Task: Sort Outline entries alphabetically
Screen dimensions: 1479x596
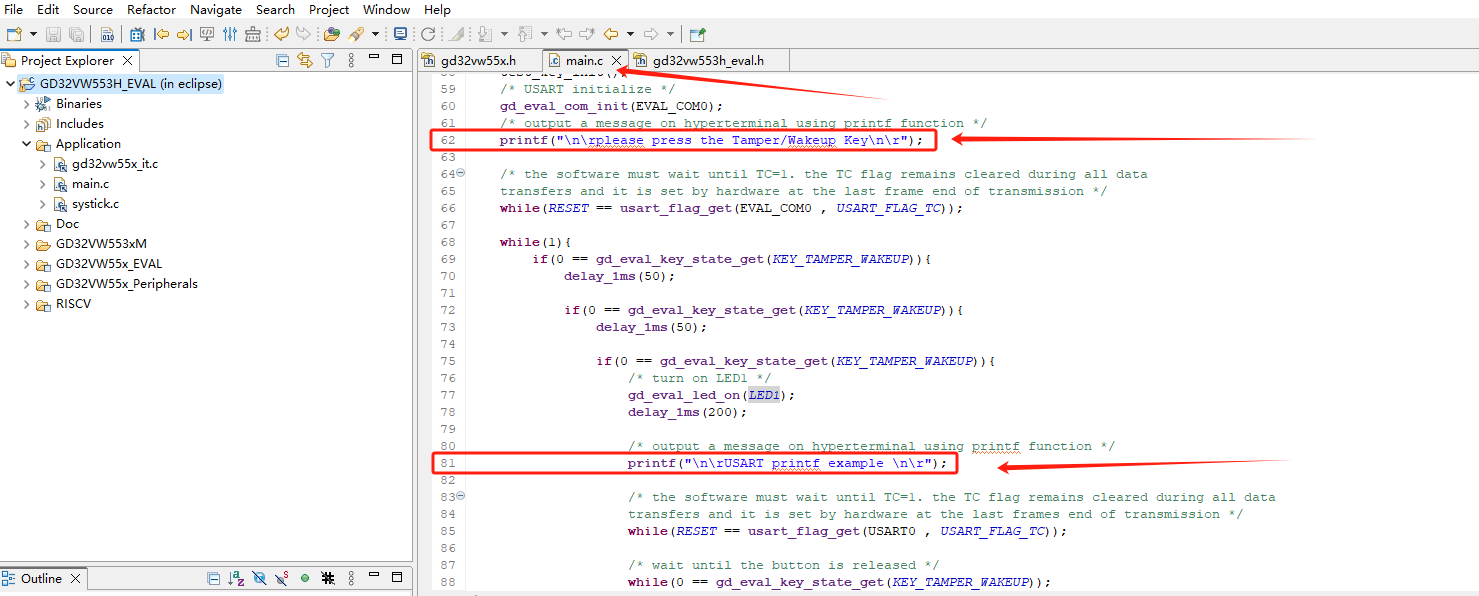Action: [237, 578]
